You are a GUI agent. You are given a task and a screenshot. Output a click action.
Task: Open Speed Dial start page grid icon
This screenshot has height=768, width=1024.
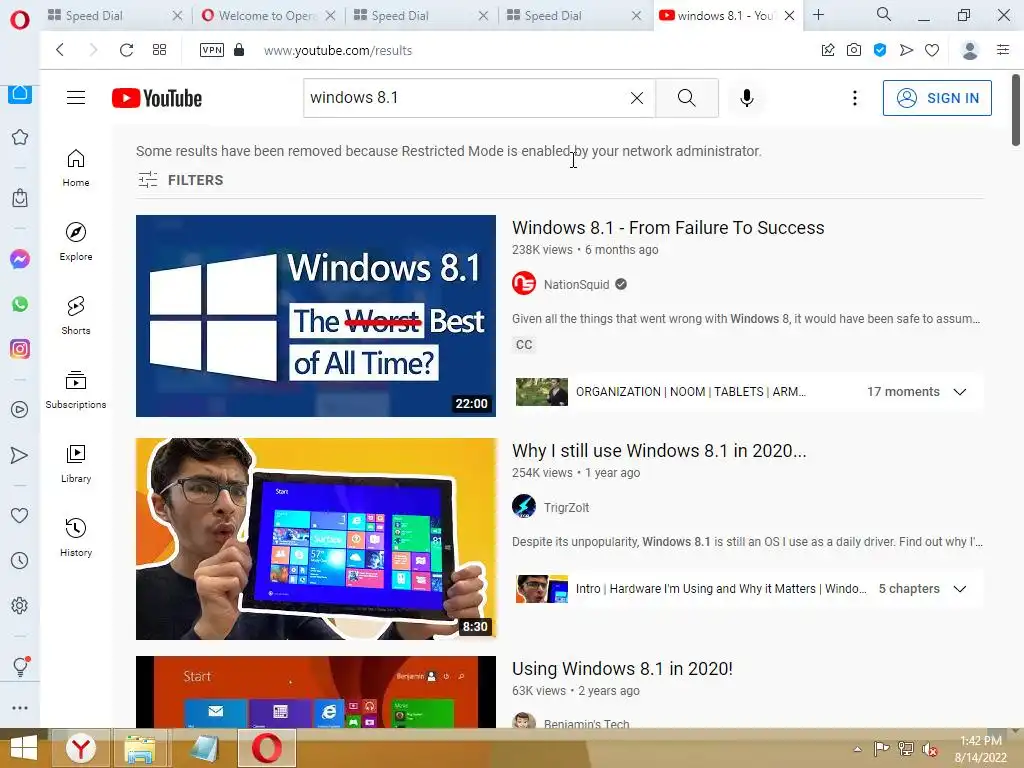(159, 50)
